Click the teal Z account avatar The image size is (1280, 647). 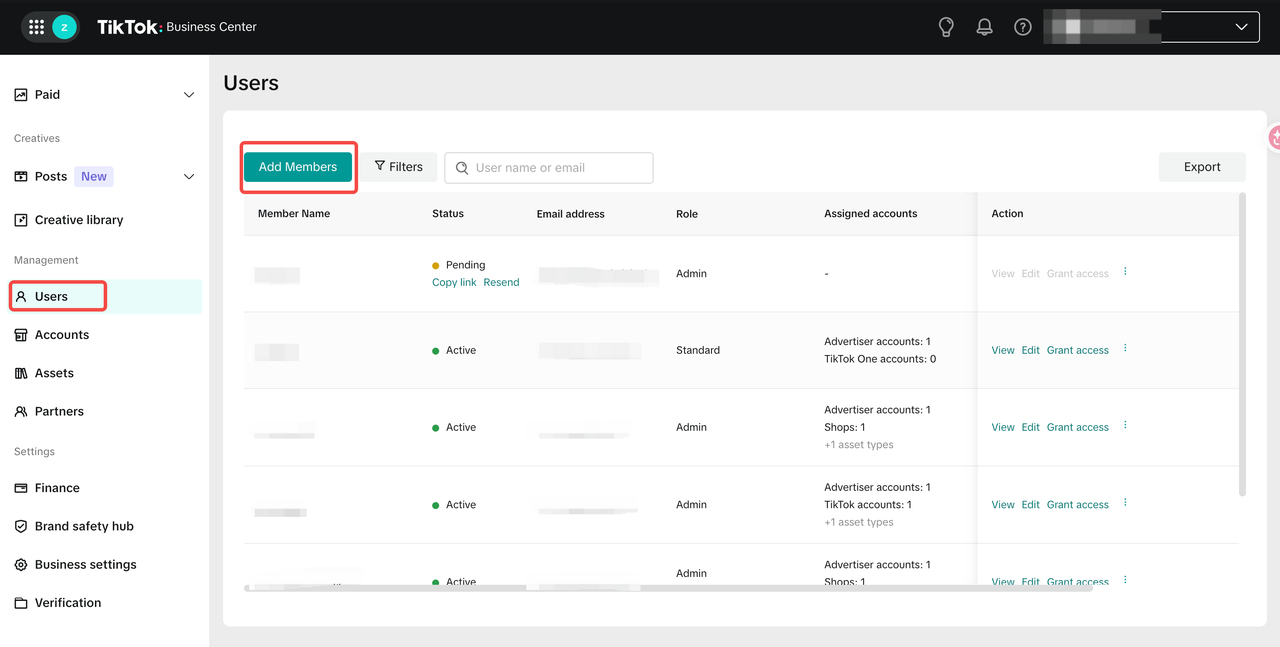(x=65, y=27)
